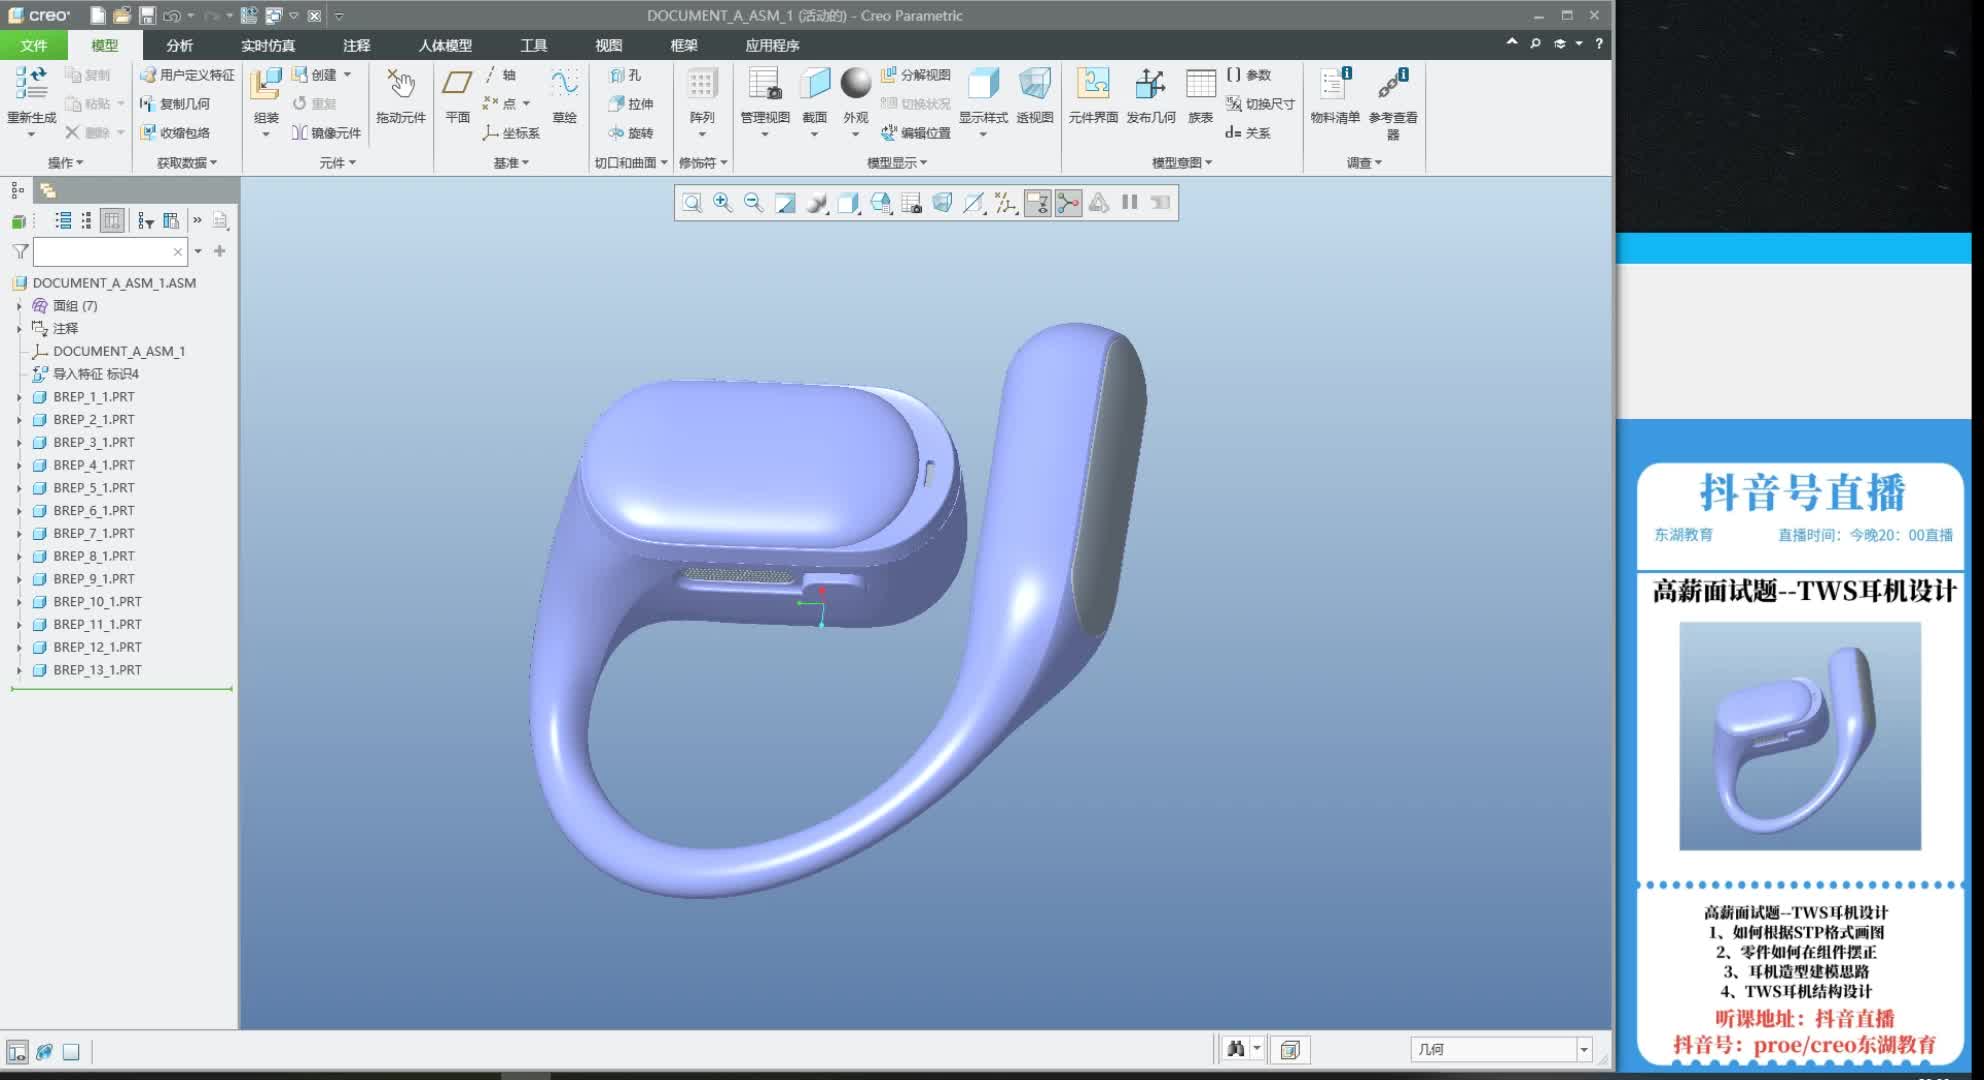The height and width of the screenshot is (1080, 1984).
Task: Click the 镜像元件 button
Action: click(x=326, y=133)
